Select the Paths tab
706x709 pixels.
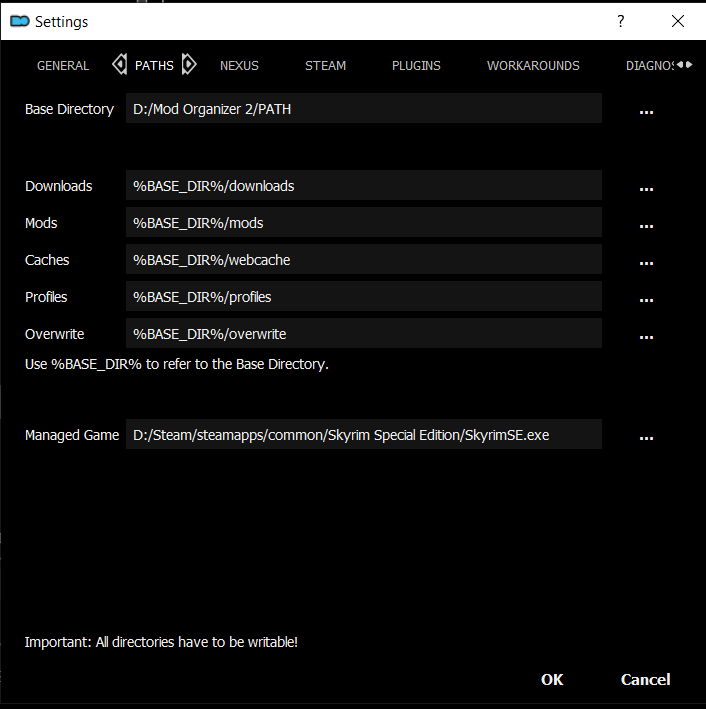pos(154,66)
